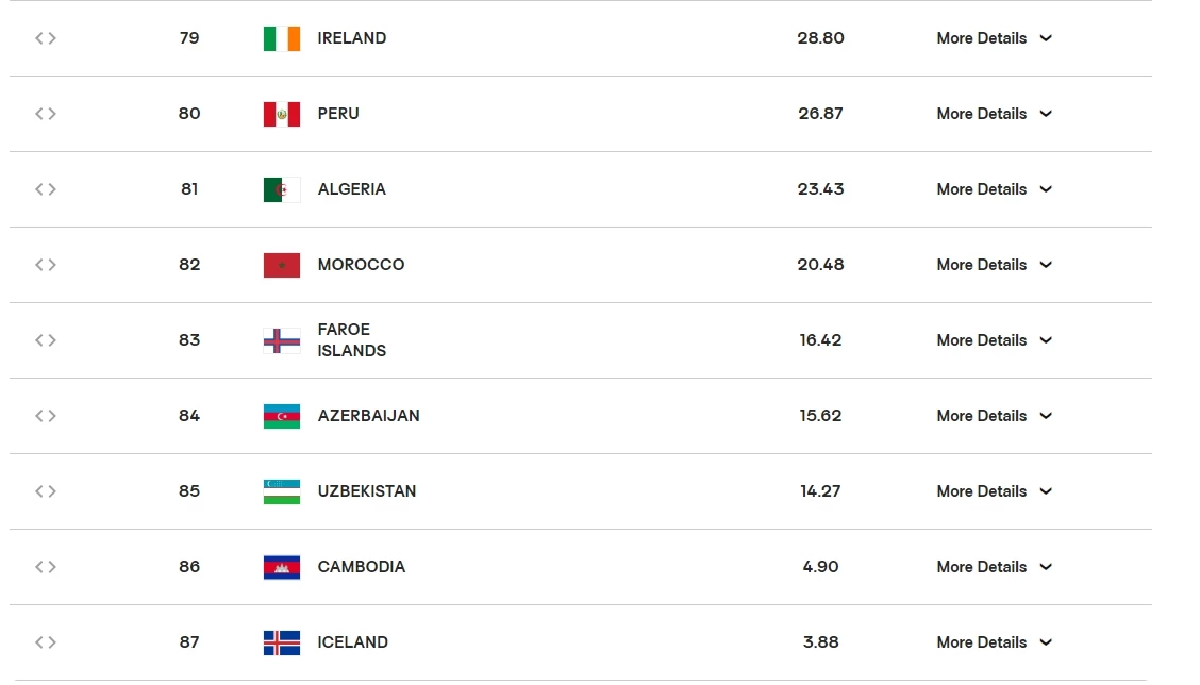Expand More Details for Faroe Islands
The height and width of the screenshot is (685, 1200).
point(994,340)
